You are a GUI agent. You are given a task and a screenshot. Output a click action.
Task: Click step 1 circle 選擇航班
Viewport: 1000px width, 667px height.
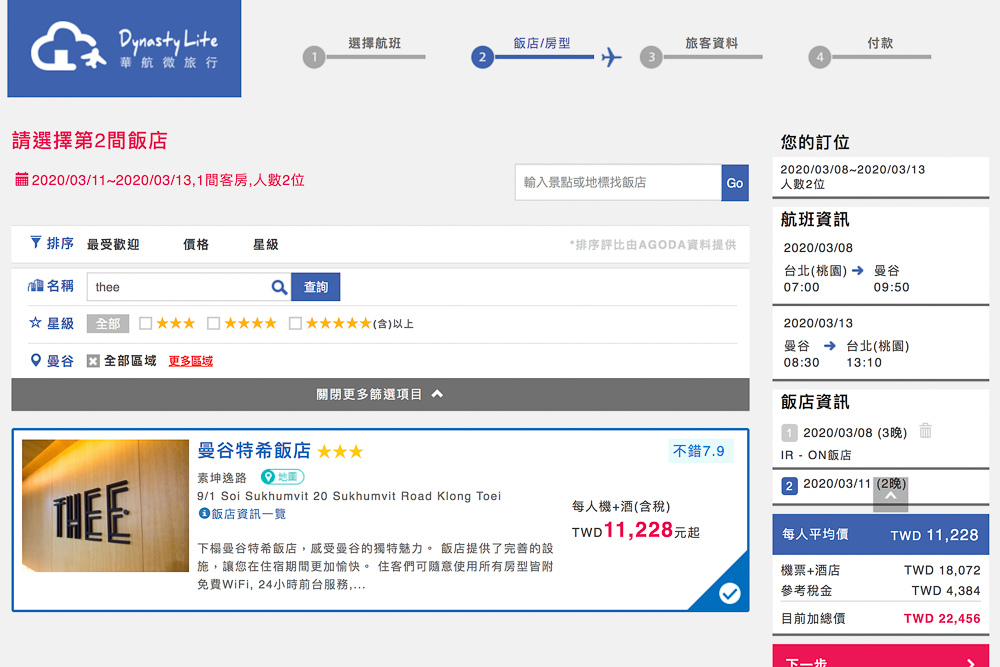pyautogui.click(x=314, y=57)
